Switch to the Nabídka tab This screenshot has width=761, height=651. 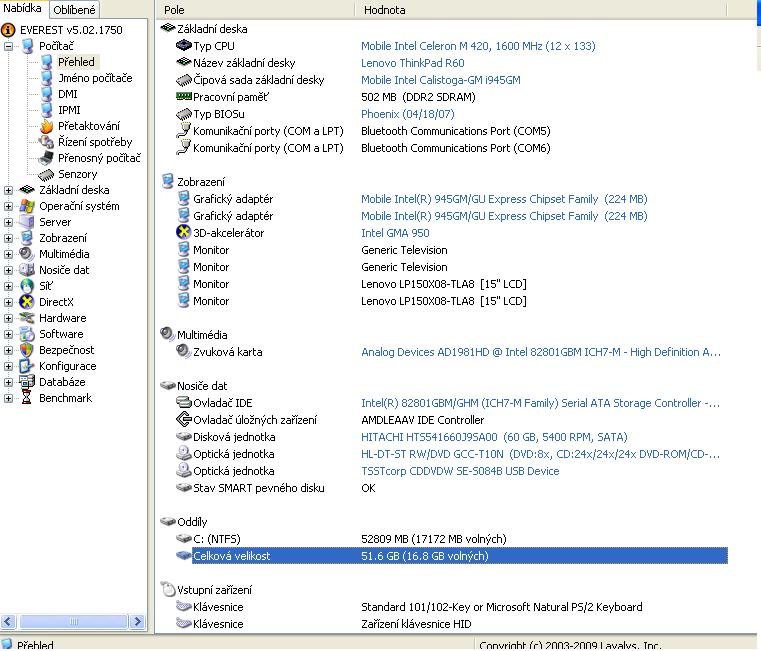coord(23,9)
